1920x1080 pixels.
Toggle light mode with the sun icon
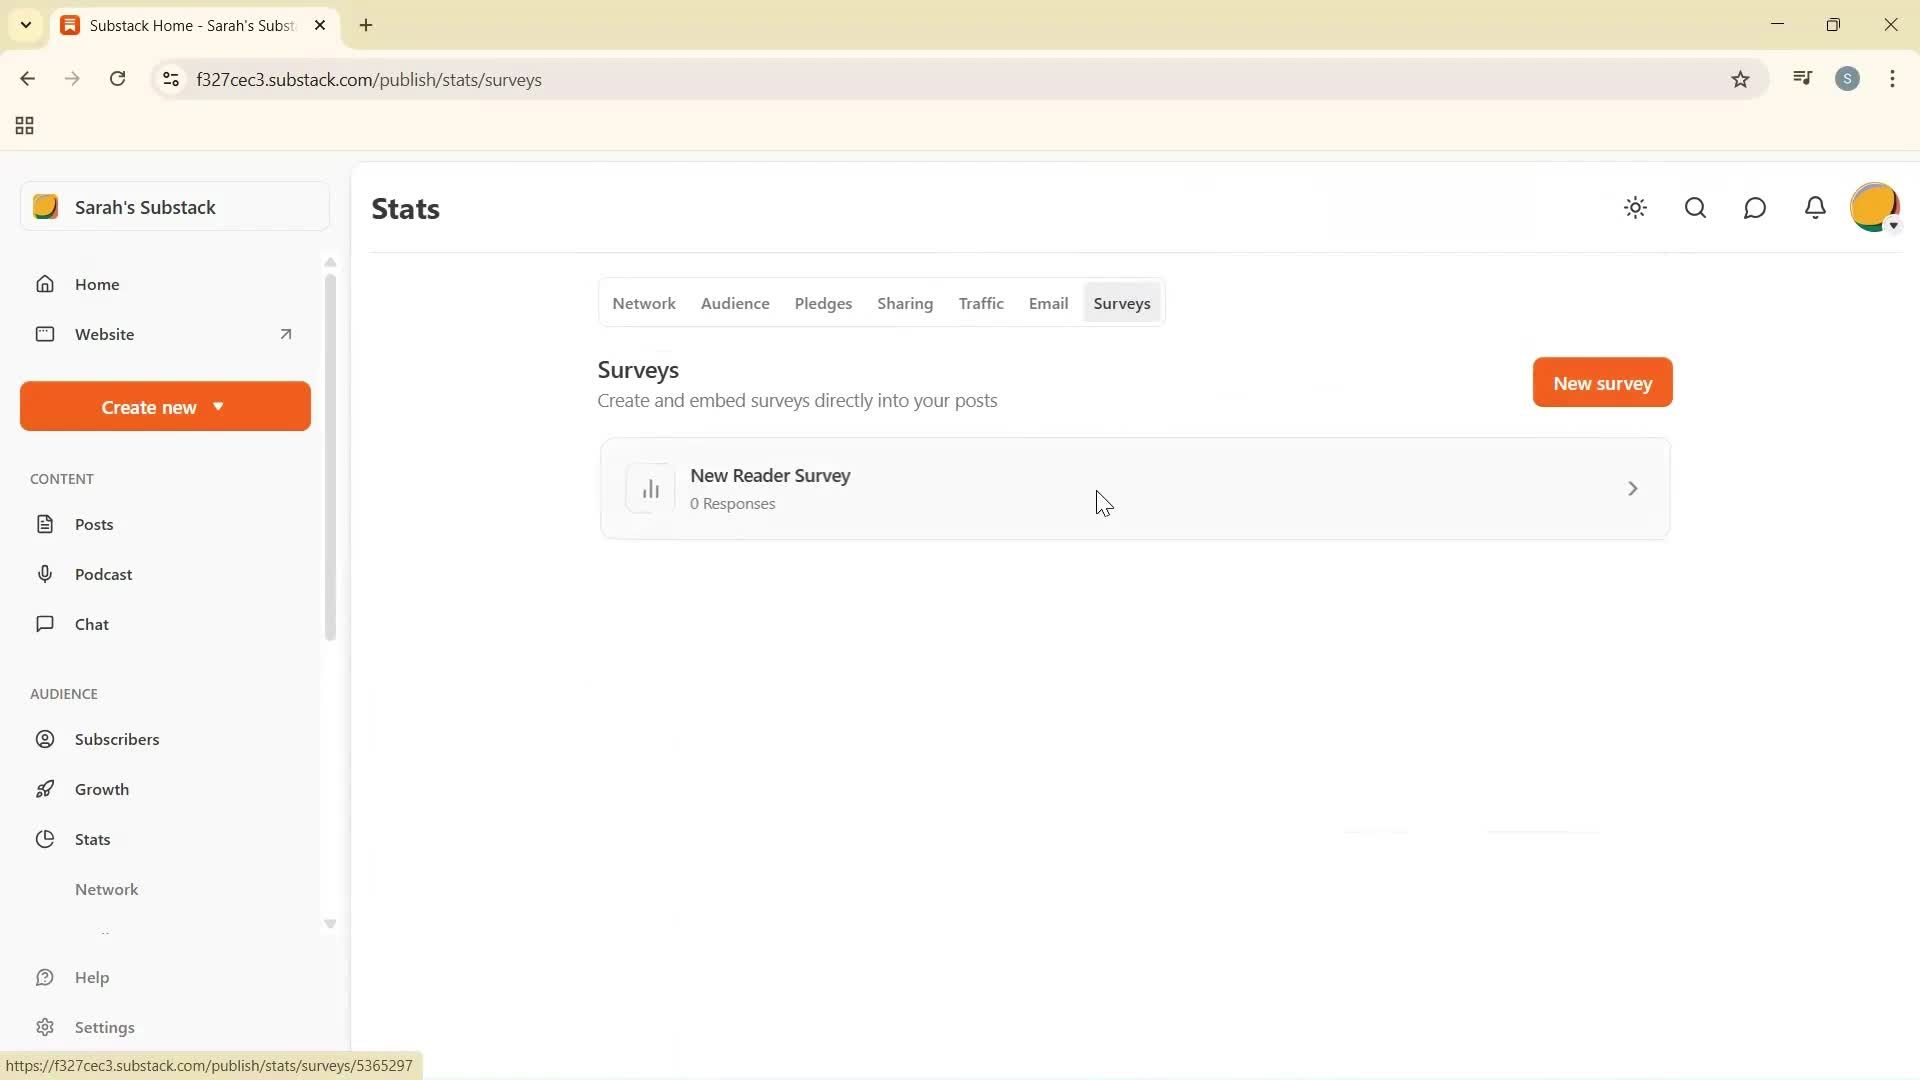click(1635, 208)
